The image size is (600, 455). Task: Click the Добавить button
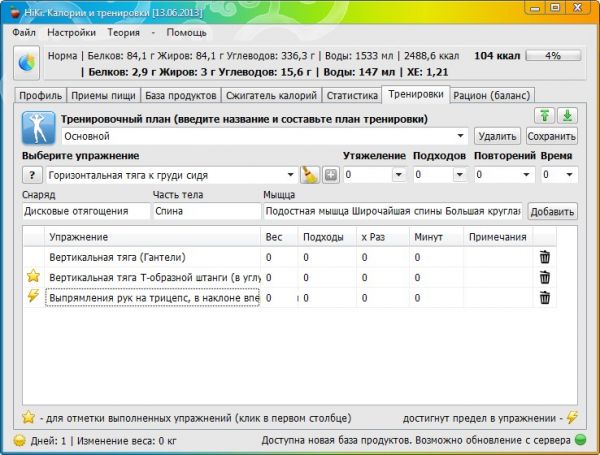click(552, 212)
